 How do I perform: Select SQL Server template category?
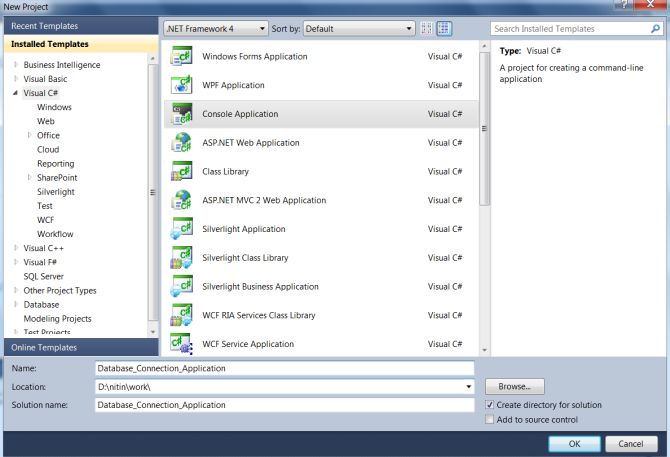(44, 276)
